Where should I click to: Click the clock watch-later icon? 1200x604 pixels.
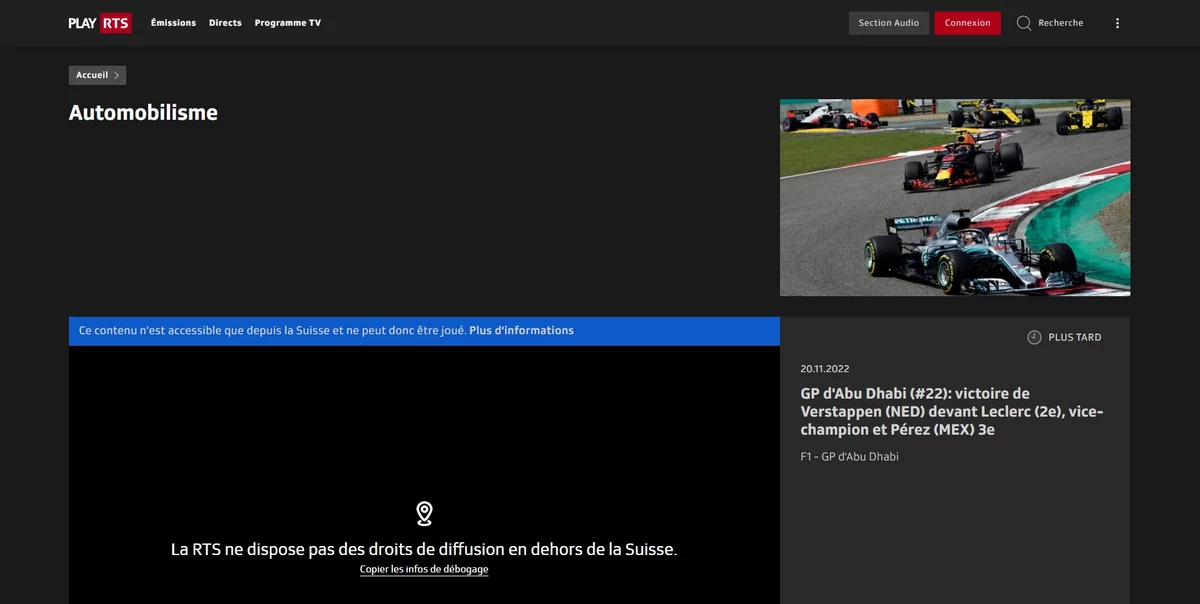tap(1034, 338)
